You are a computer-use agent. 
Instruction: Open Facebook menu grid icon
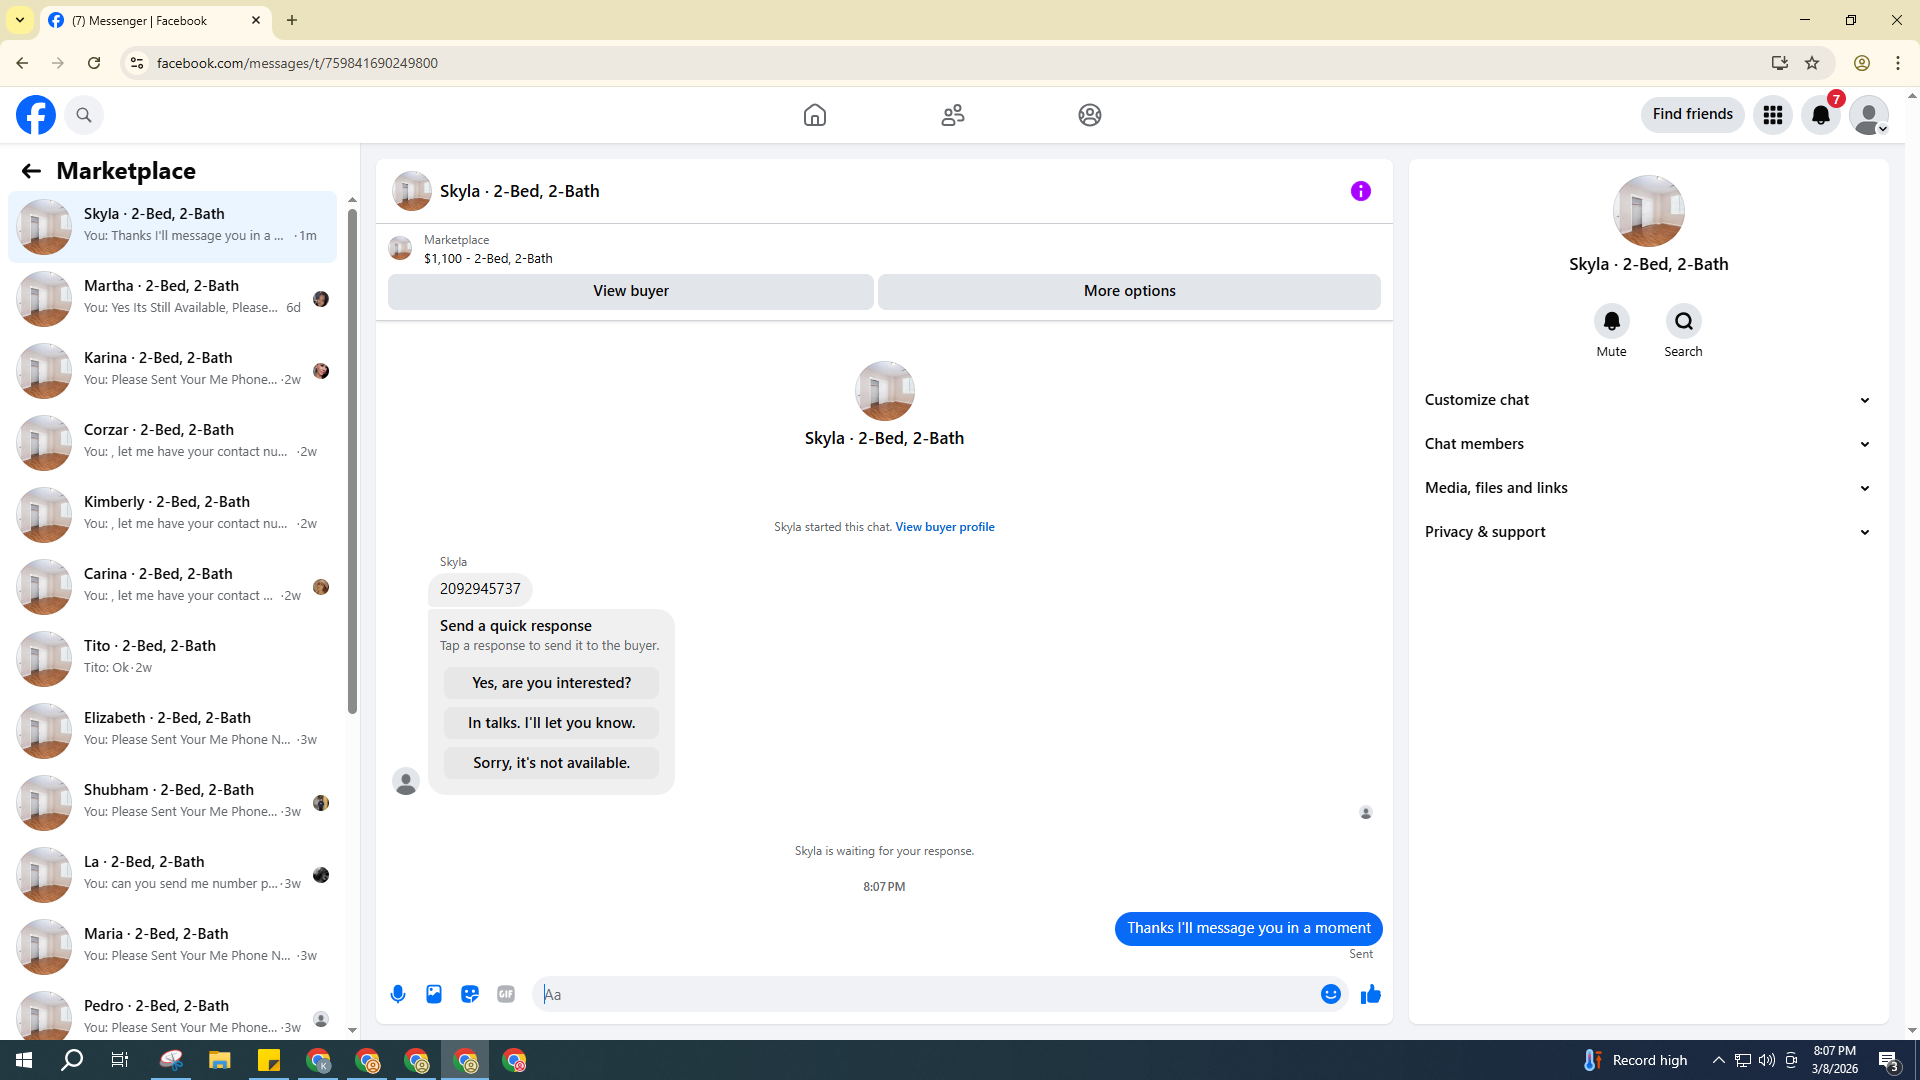click(1772, 115)
